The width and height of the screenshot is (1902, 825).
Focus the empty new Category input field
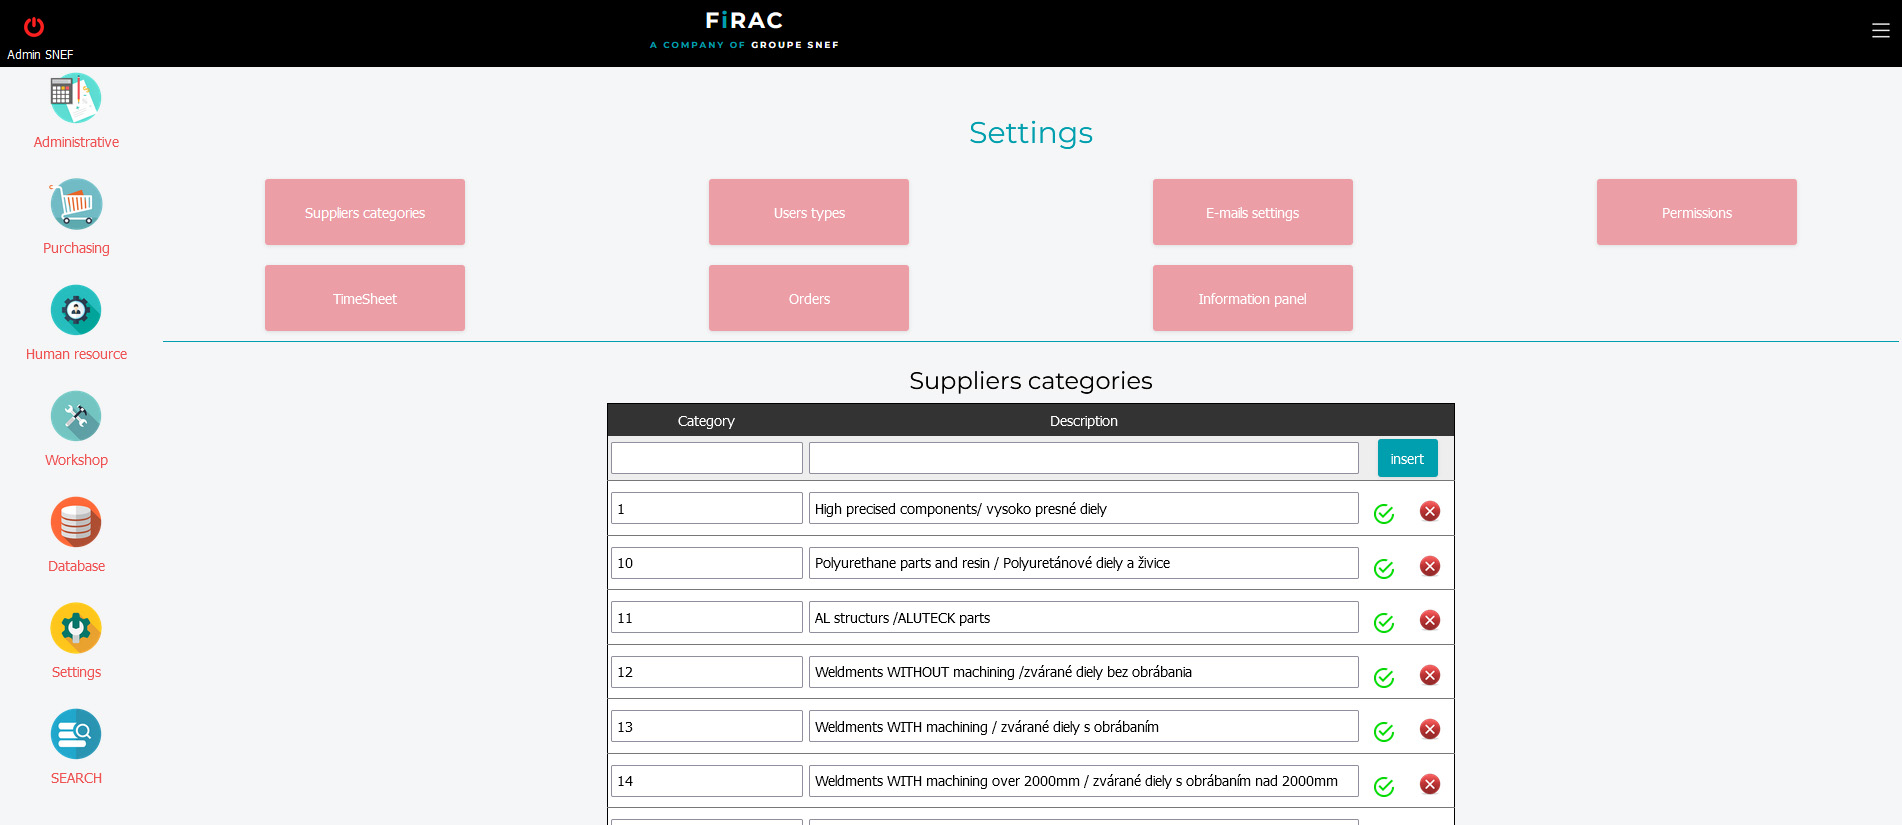click(707, 458)
